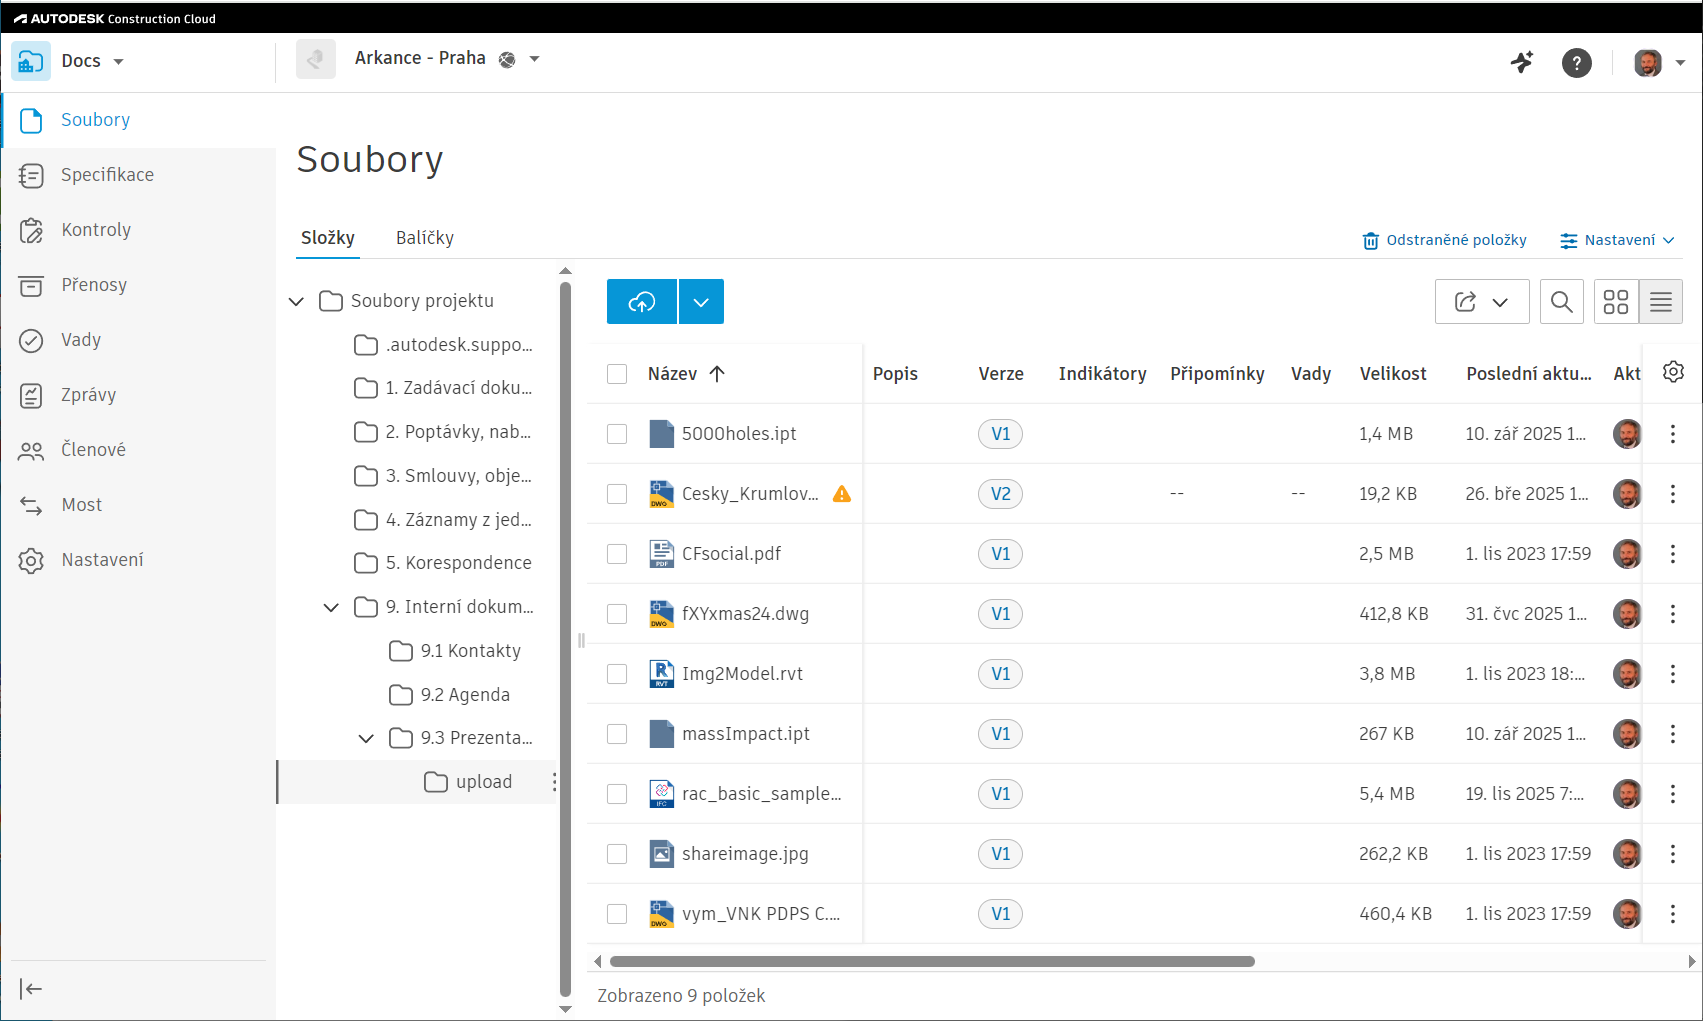Open the help question mark icon
Screen dimensions: 1703x1021
(x=1576, y=63)
